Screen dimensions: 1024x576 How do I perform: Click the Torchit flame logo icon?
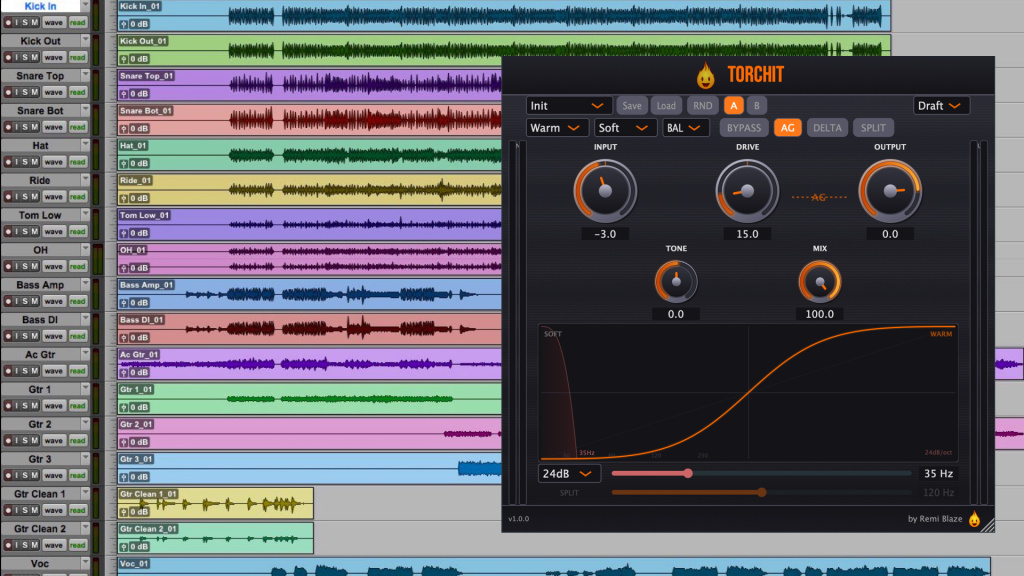coord(705,76)
